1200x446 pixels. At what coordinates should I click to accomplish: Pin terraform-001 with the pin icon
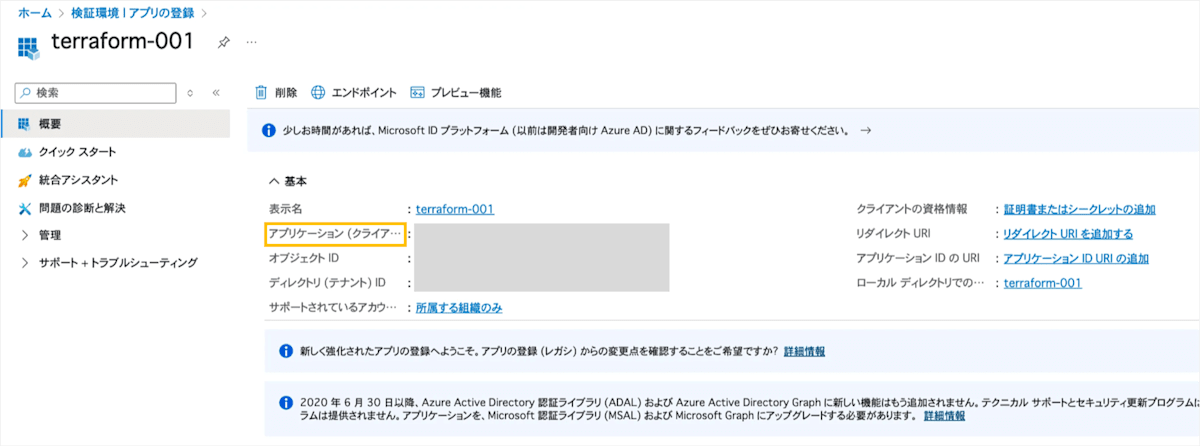pos(224,43)
